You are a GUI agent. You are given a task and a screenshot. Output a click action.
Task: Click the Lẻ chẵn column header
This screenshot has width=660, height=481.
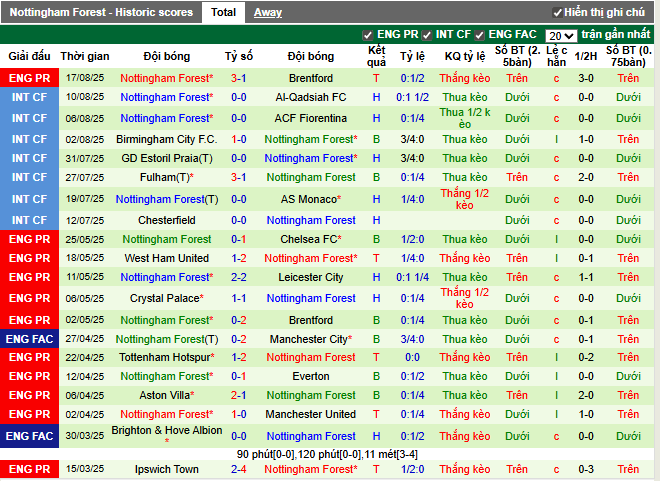coord(556,56)
